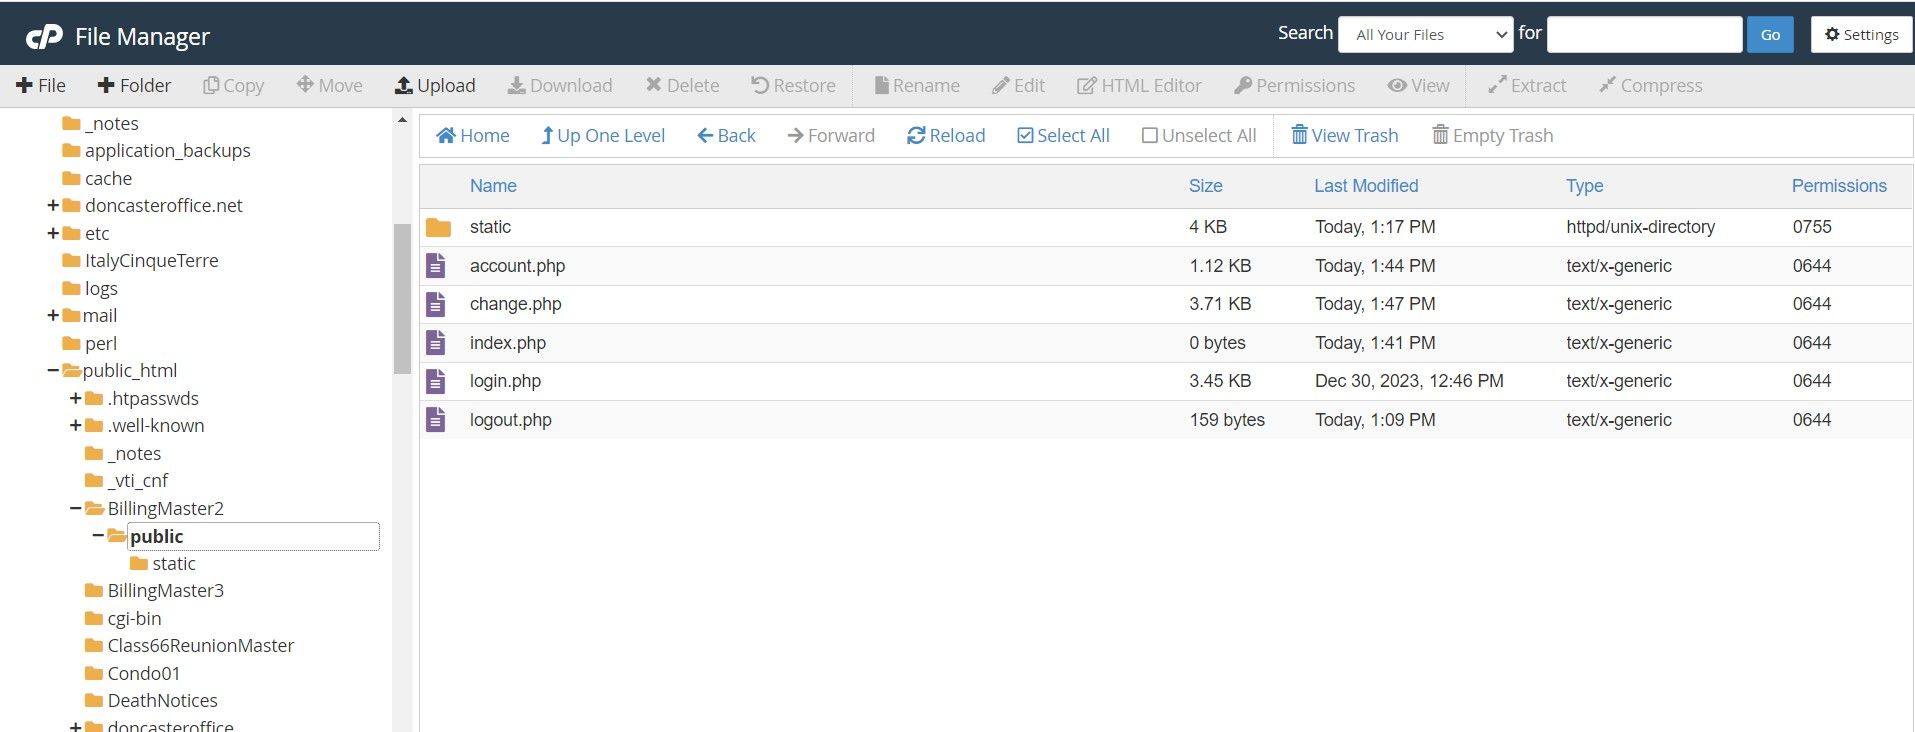
Task: Click the Edit pencil icon
Action: pos(1000,86)
